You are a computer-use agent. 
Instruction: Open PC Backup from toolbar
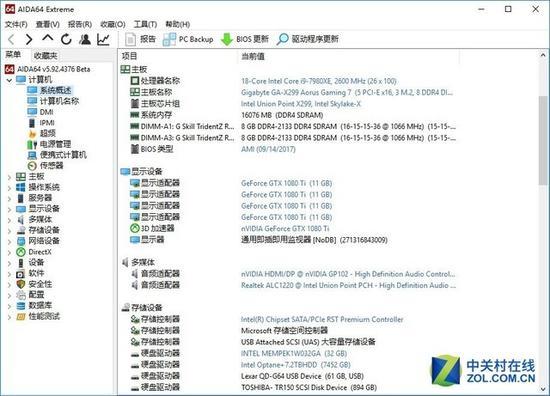point(188,39)
